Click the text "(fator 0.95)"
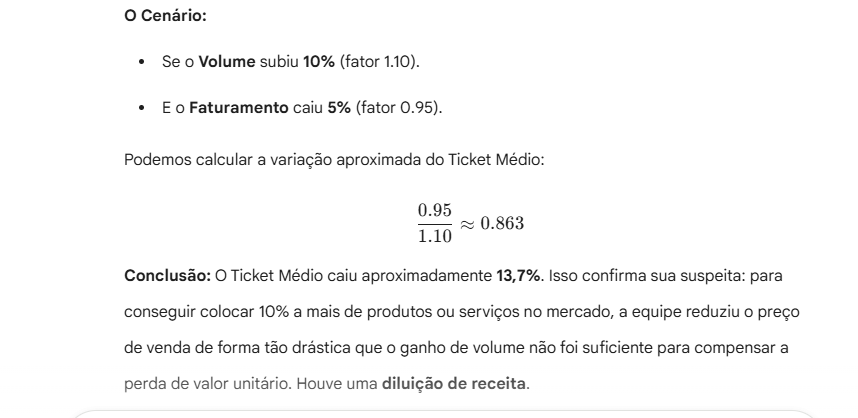This screenshot has width=858, height=418. click(397, 108)
